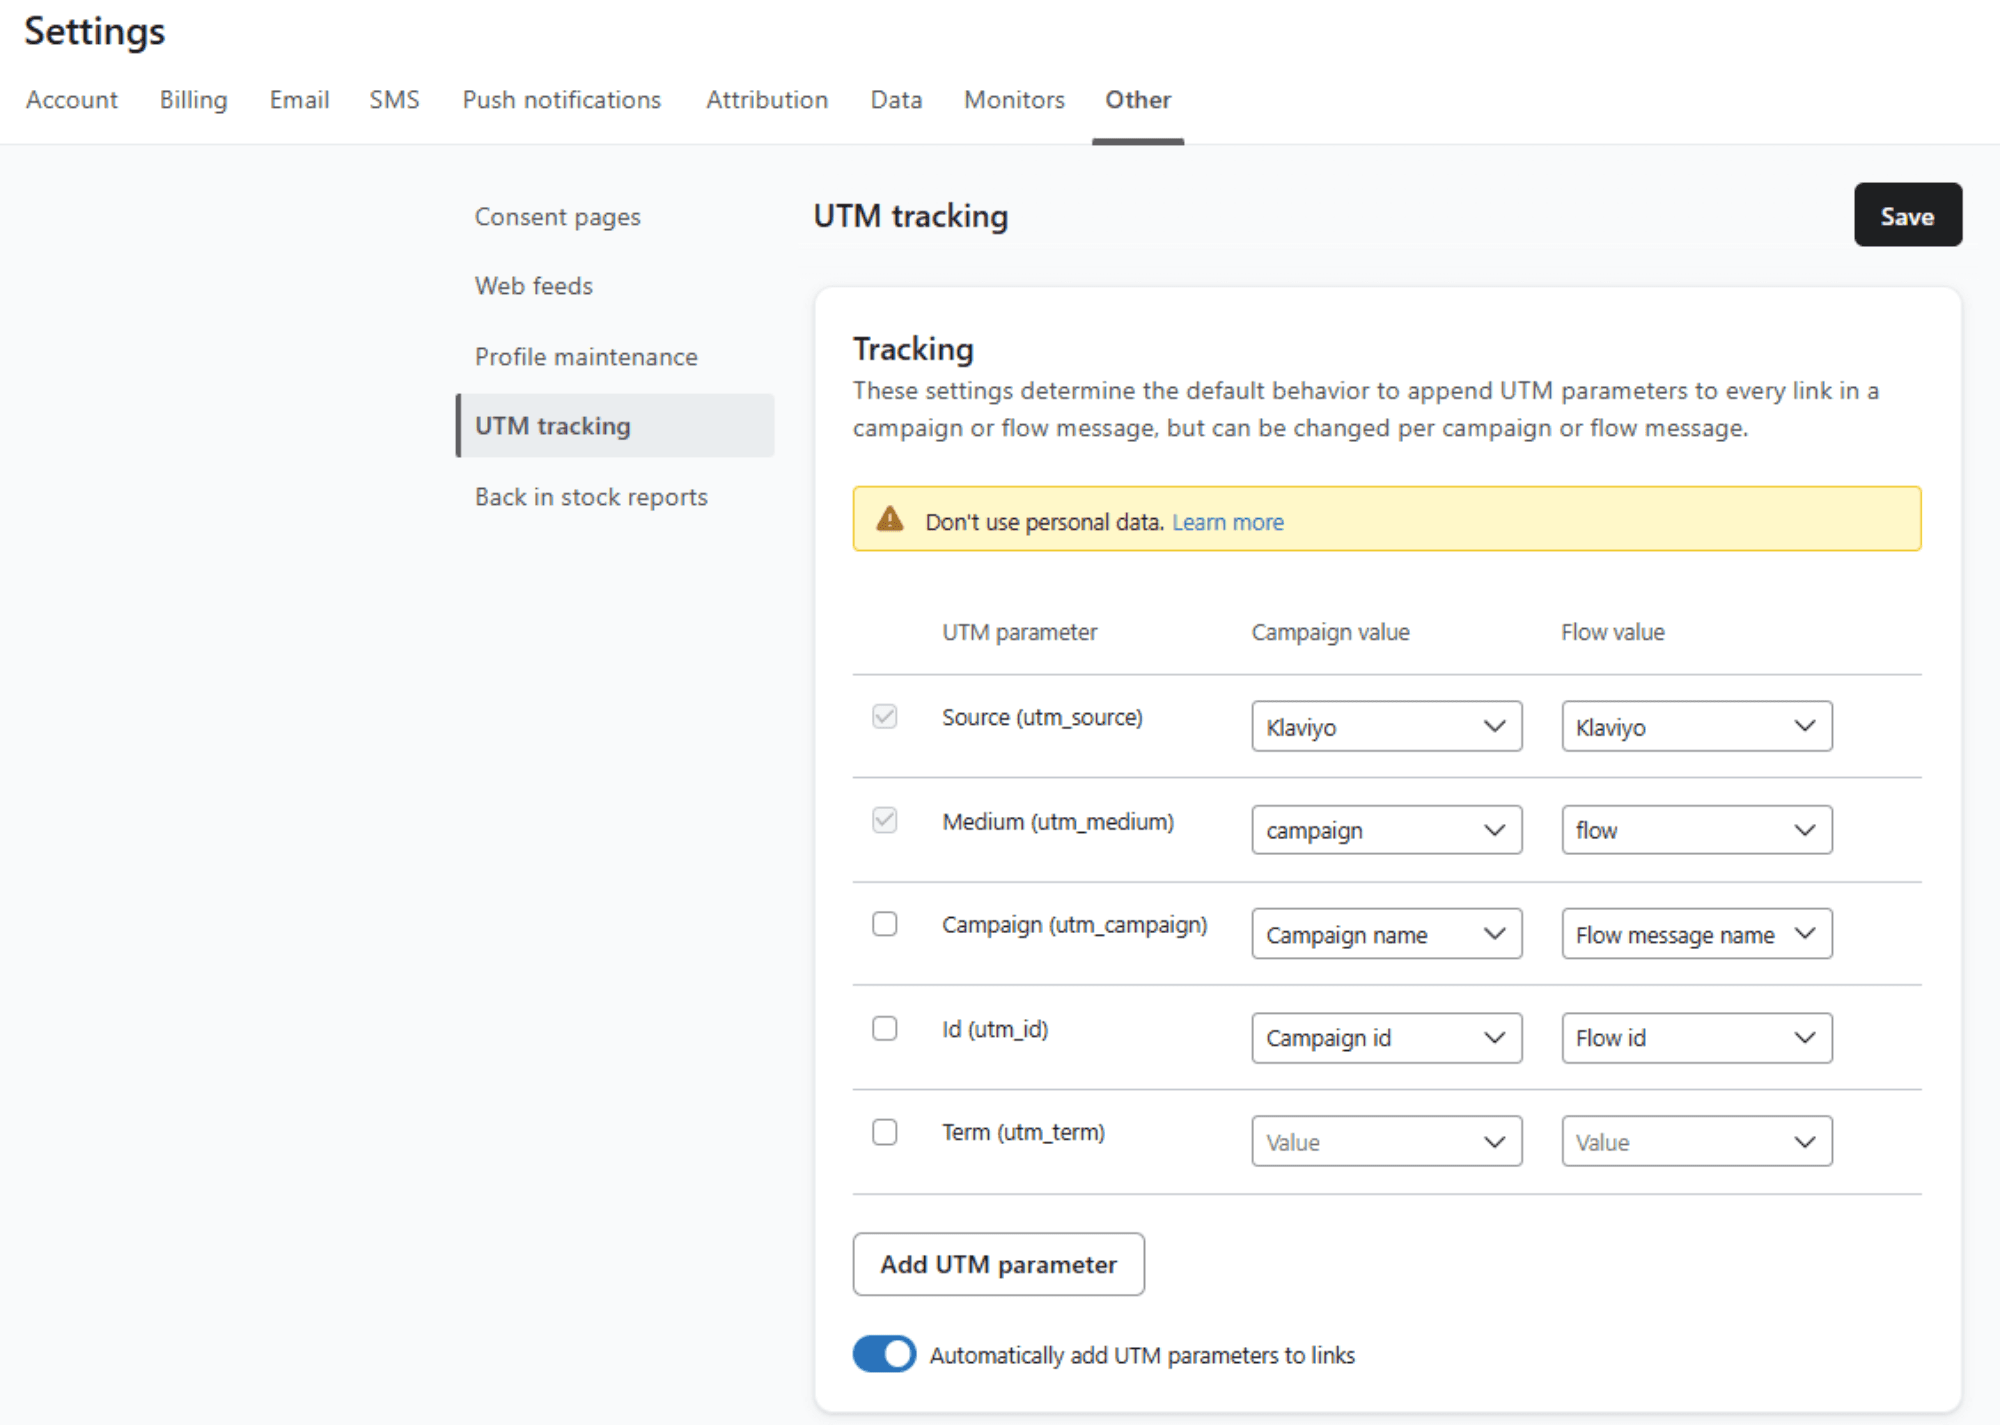Image resolution: width=2000 pixels, height=1425 pixels.
Task: Open the 'Campaign name' dropdown
Action: click(x=1386, y=934)
